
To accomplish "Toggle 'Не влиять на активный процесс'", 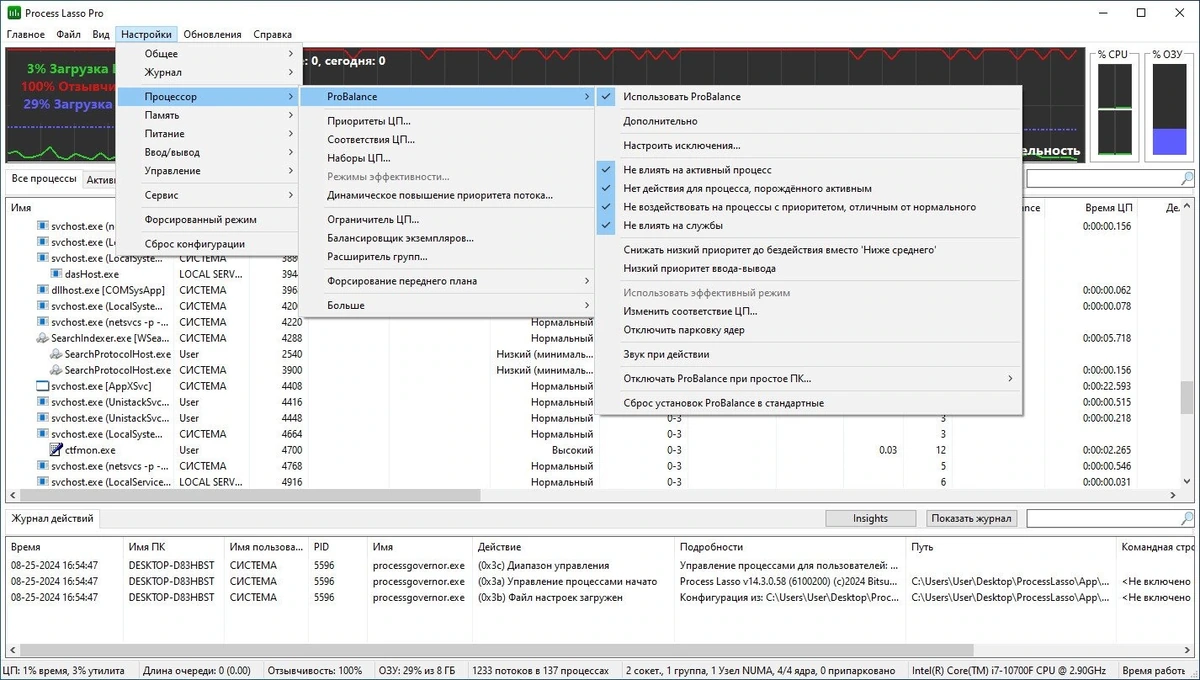I will [808, 170].
